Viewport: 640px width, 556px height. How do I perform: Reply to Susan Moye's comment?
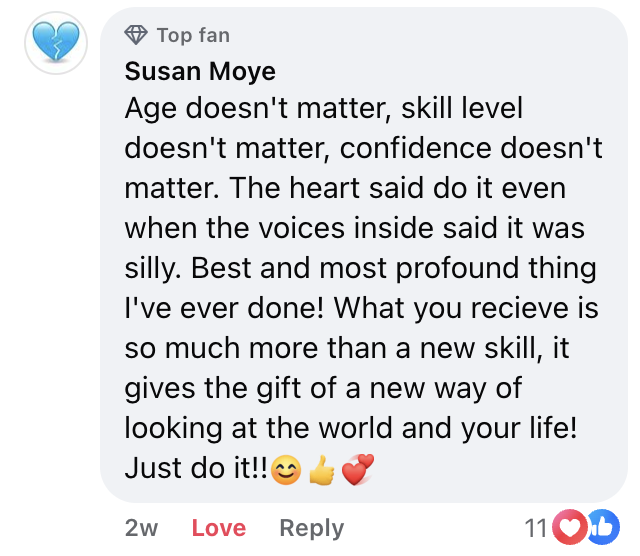pos(311,528)
